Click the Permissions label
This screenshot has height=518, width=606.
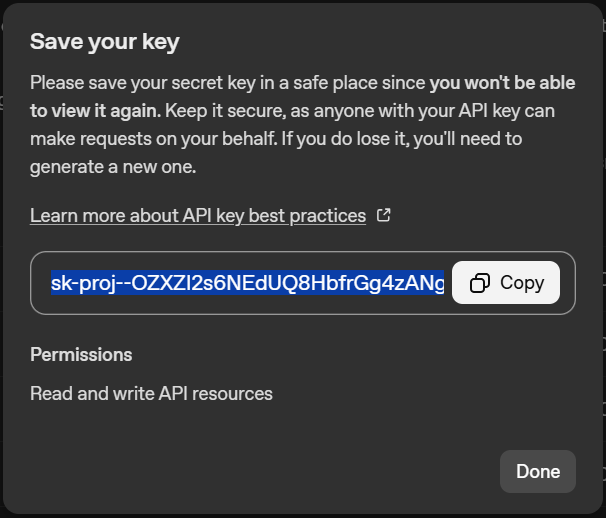tap(81, 354)
